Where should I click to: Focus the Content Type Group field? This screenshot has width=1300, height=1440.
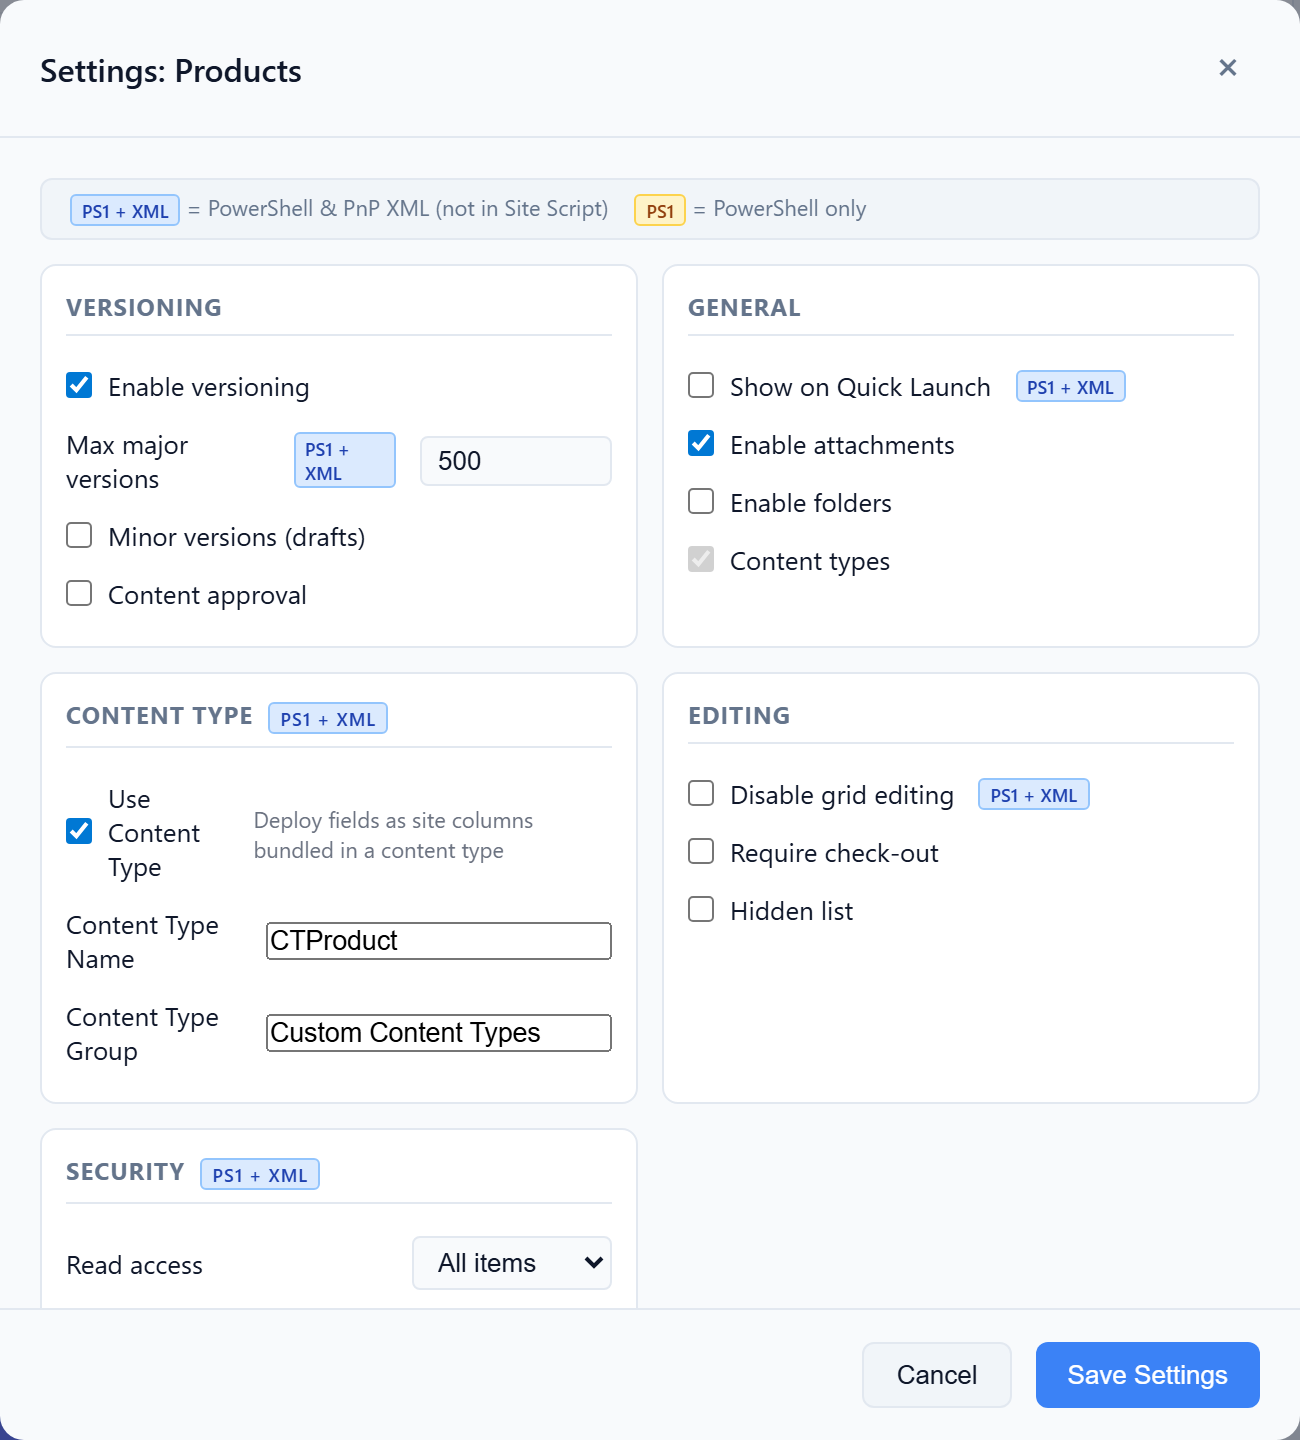[439, 1033]
